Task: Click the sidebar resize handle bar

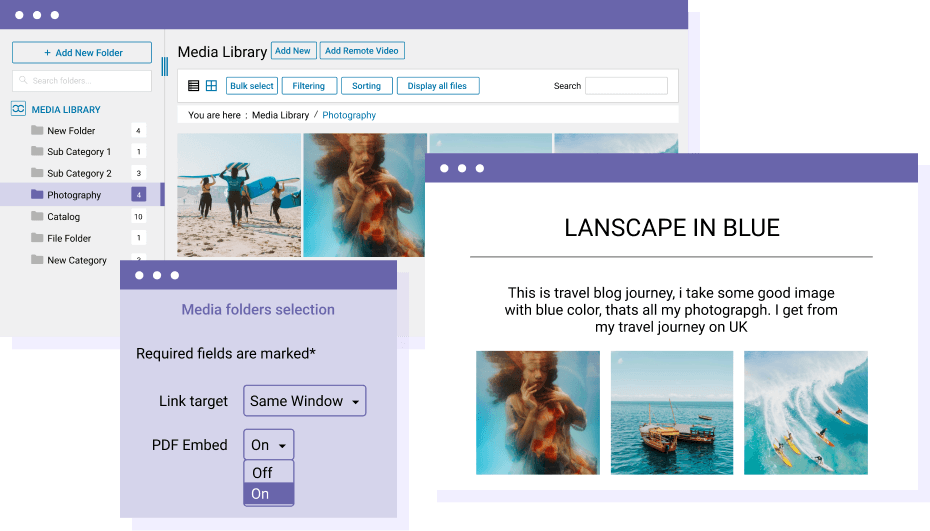Action: click(x=164, y=66)
